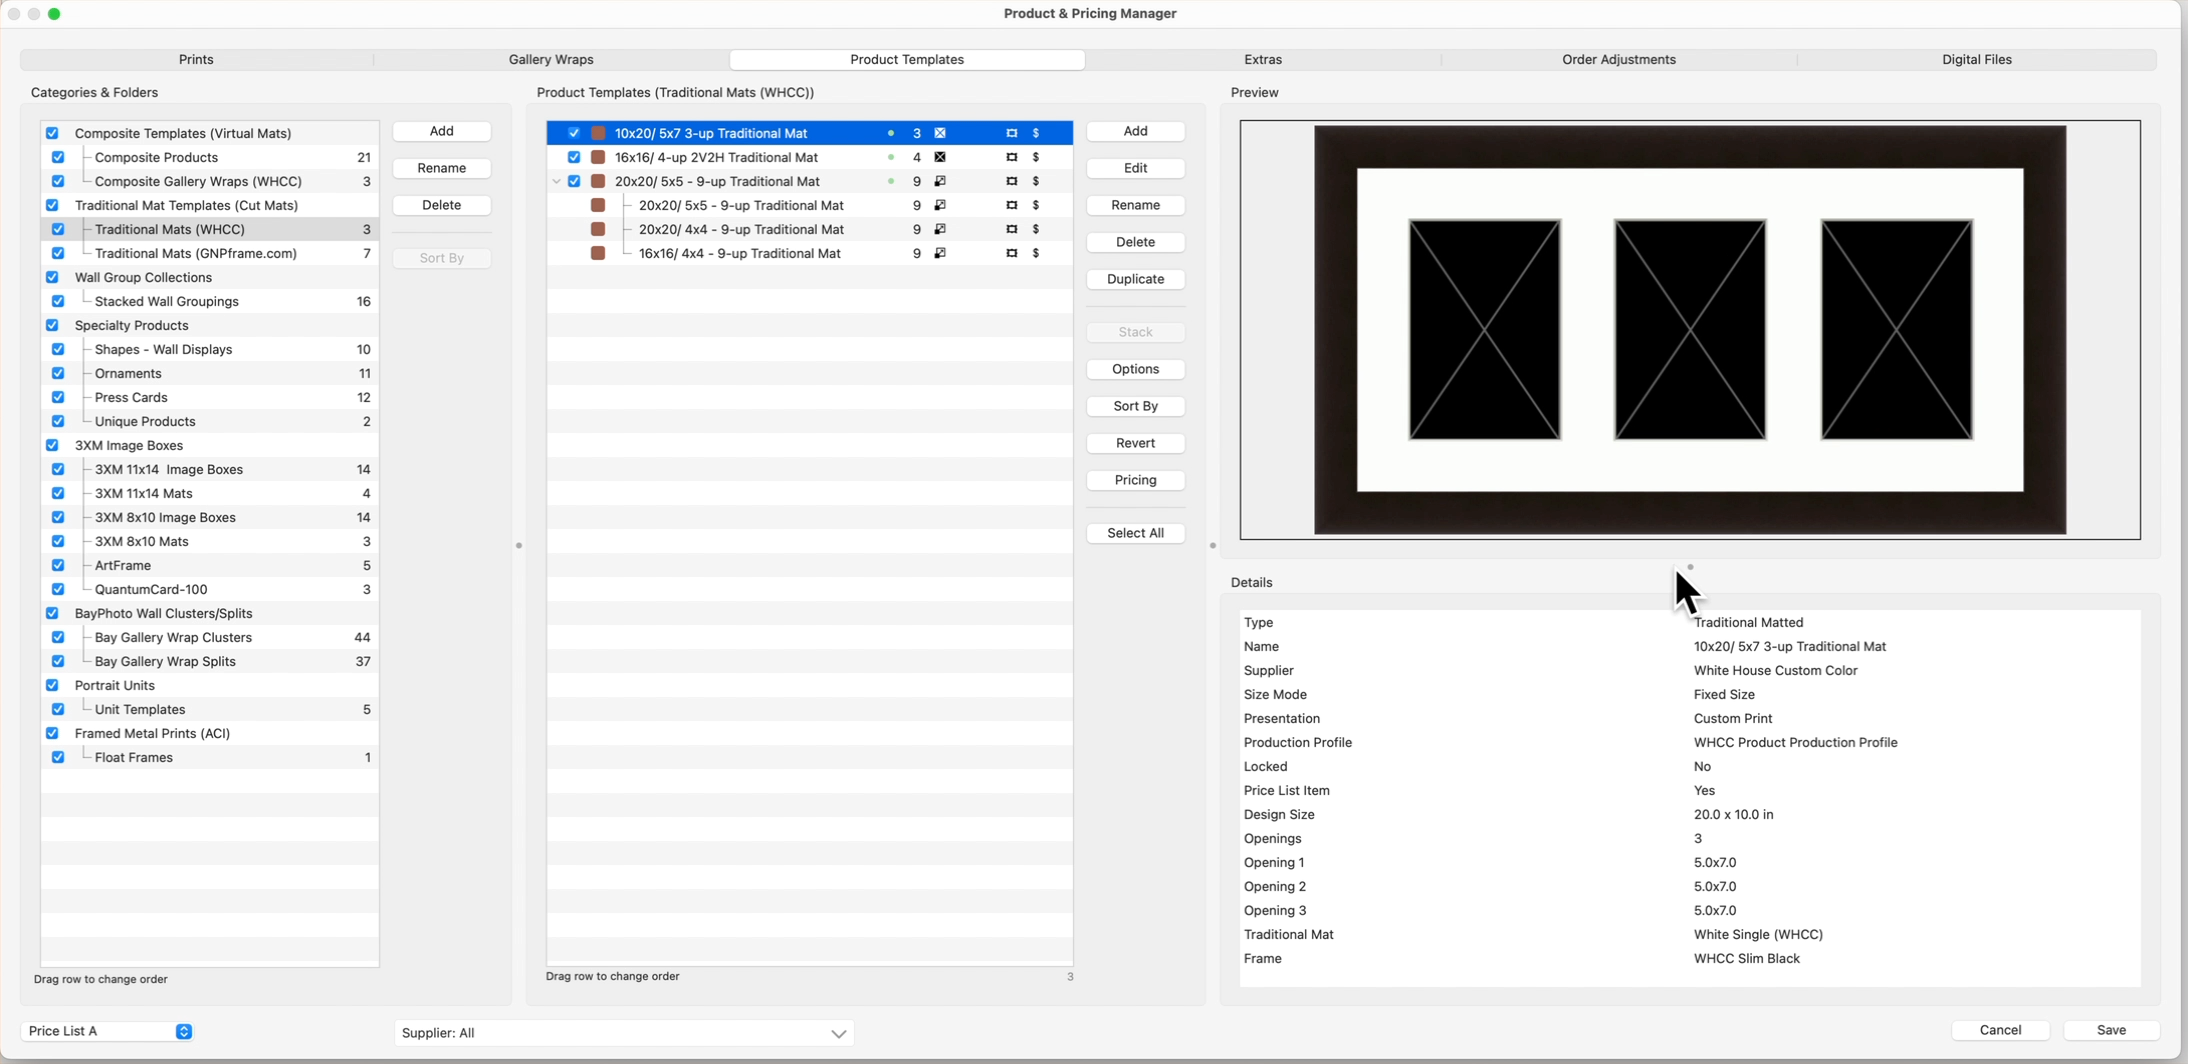Click the resize icon on the 20x20/ 4x4 - 9-up row
Image resolution: width=2188 pixels, height=1064 pixels.
point(940,229)
